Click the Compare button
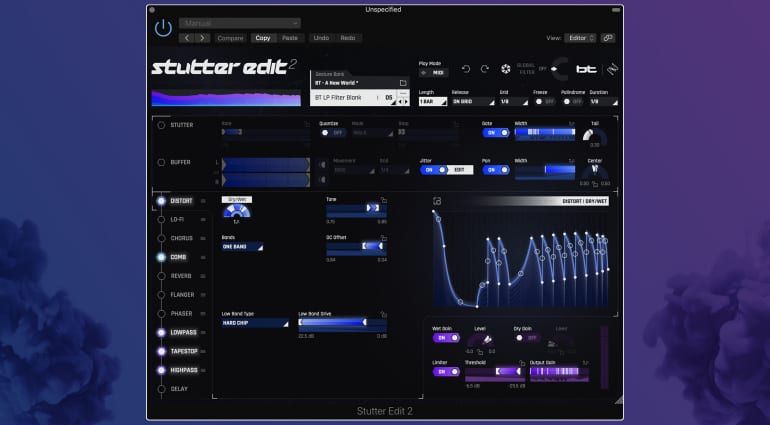770x425 pixels. [230, 38]
